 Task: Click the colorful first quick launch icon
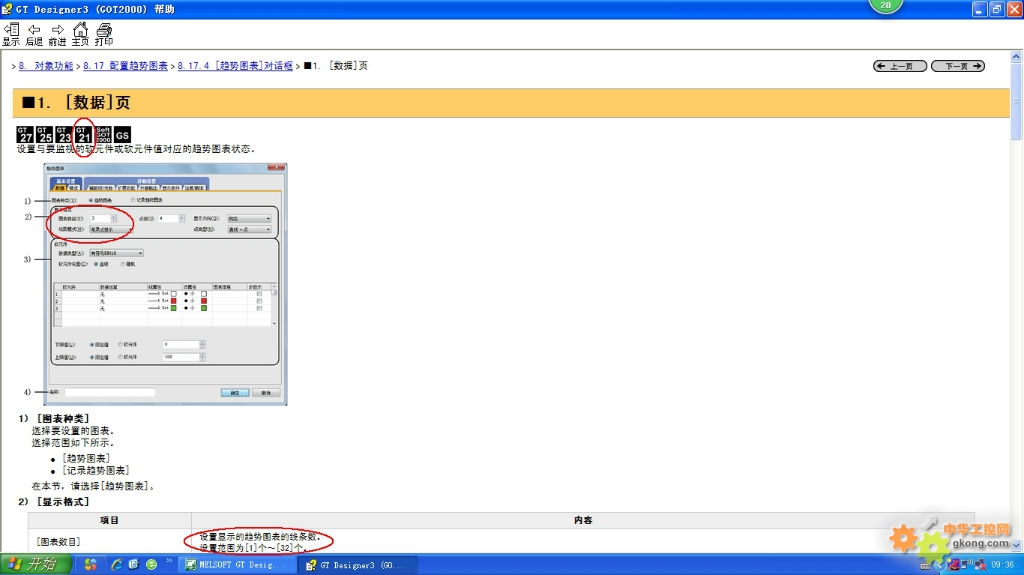point(91,565)
